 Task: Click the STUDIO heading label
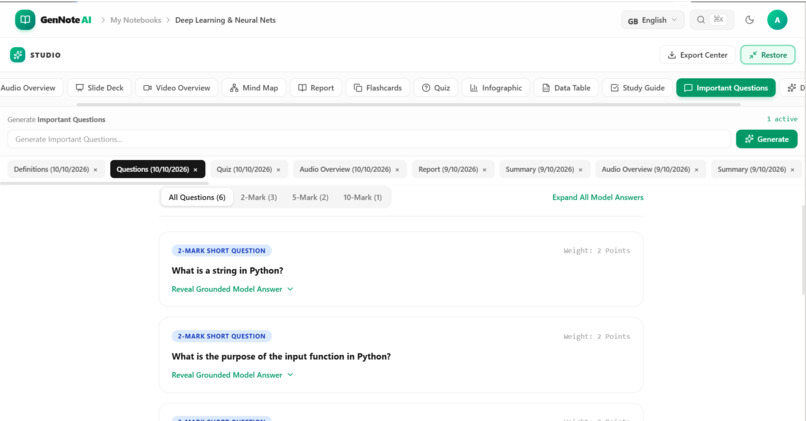pyautogui.click(x=45, y=55)
